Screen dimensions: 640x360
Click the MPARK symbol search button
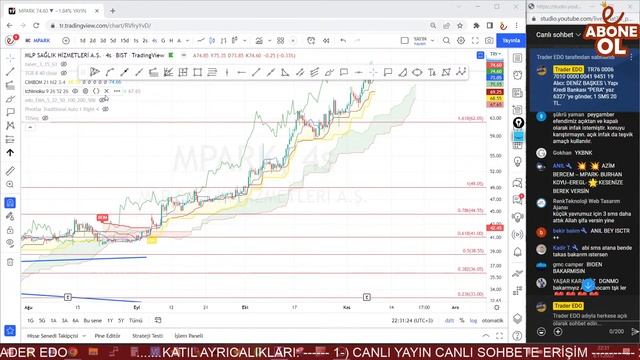coord(38,40)
